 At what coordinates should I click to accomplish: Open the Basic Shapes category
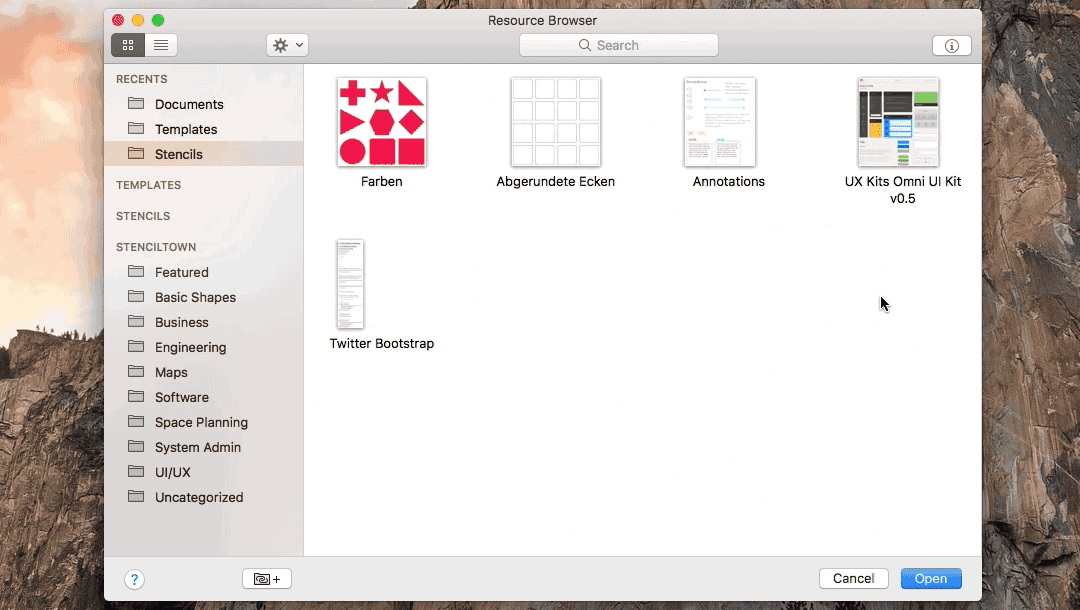click(204, 297)
